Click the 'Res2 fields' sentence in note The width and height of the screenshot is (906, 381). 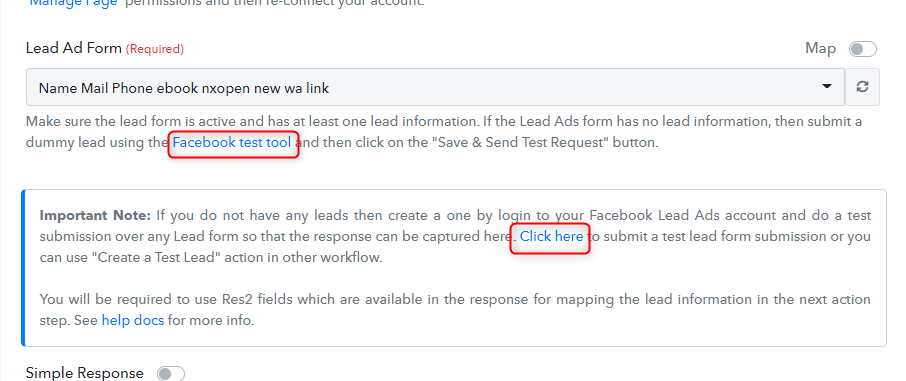pos(455,310)
